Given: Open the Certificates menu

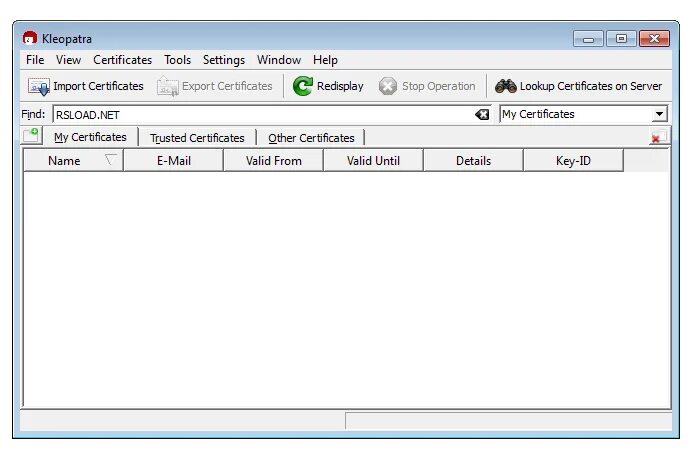Looking at the screenshot, I should (122, 60).
